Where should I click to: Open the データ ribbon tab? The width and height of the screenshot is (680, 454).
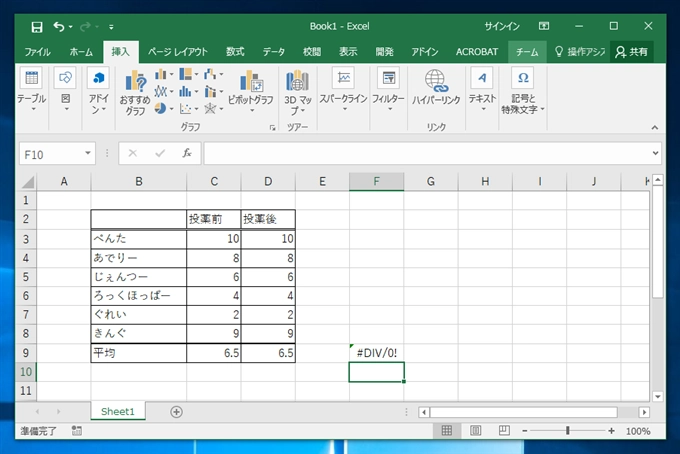tap(274, 52)
